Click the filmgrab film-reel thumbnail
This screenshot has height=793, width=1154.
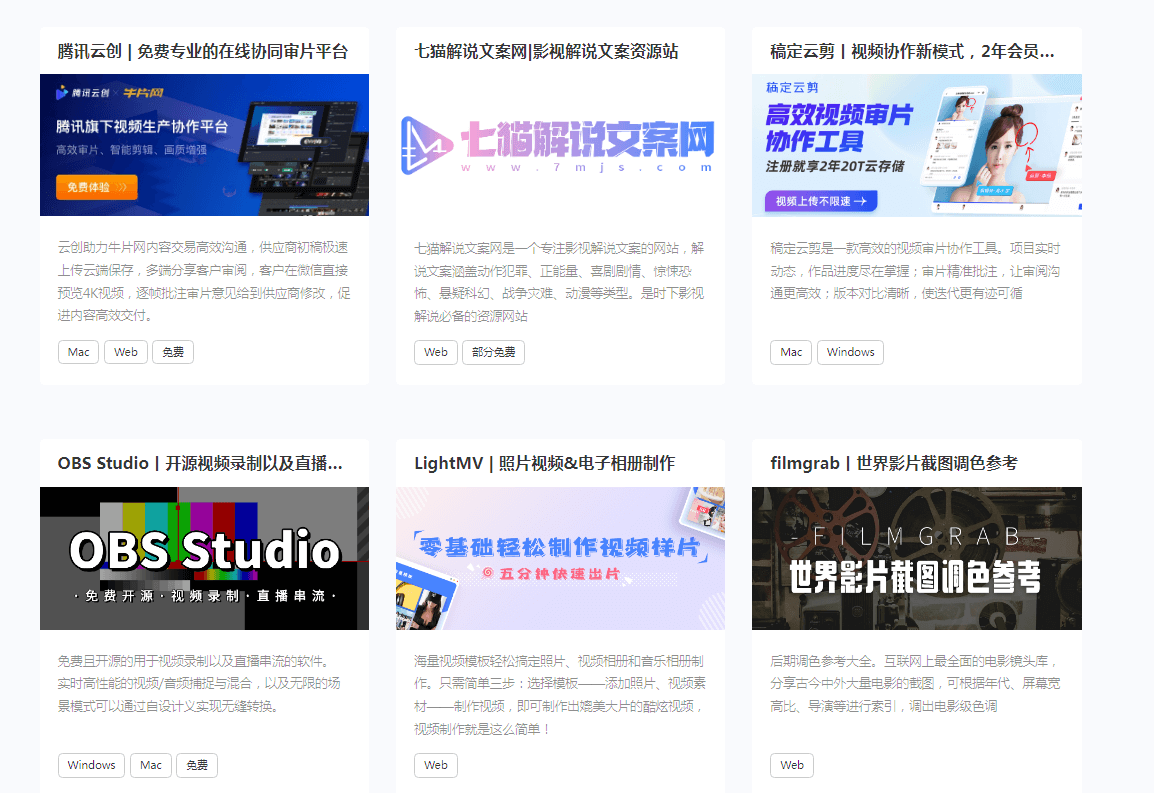point(917,558)
